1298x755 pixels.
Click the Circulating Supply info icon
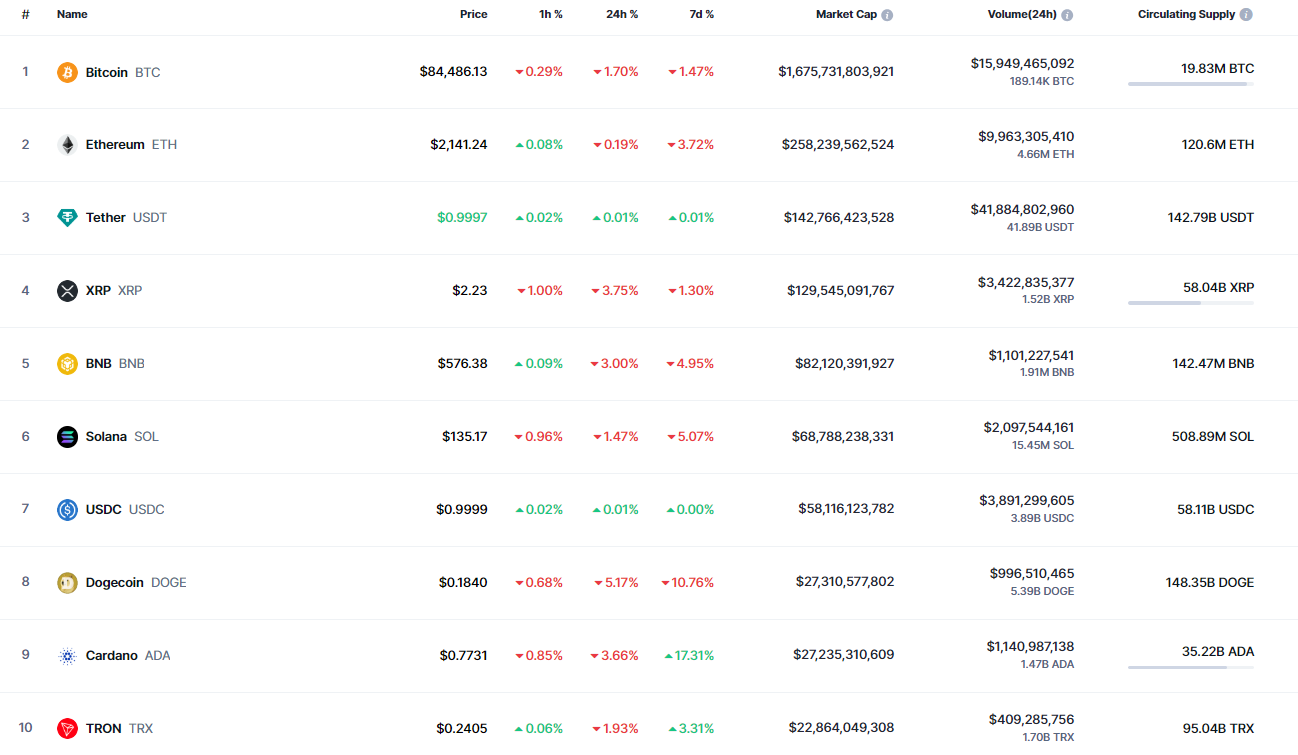[x=1246, y=15]
